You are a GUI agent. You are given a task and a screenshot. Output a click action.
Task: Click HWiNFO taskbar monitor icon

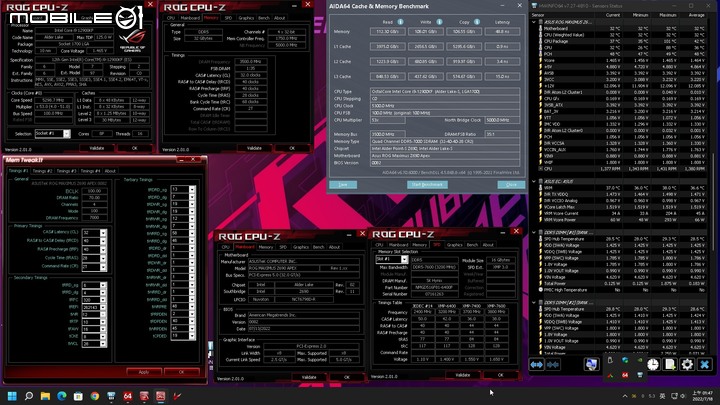(x=111, y=396)
